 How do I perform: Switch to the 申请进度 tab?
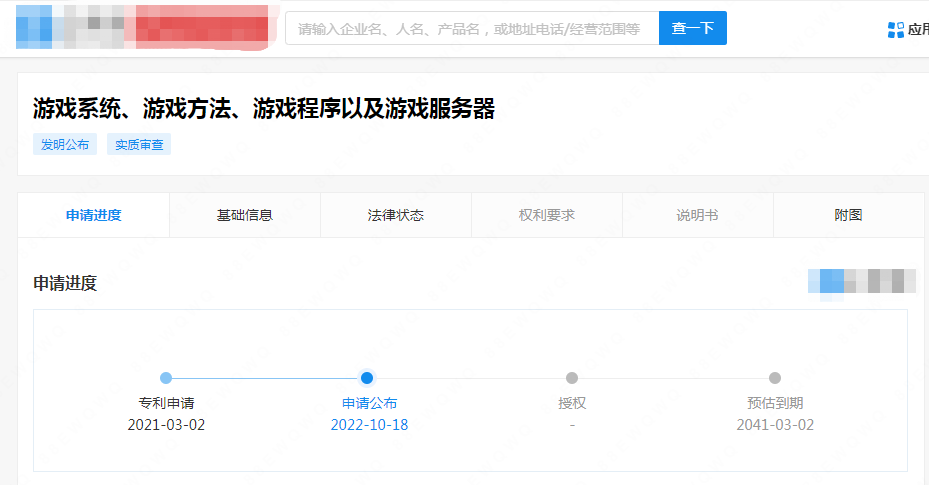[94, 215]
